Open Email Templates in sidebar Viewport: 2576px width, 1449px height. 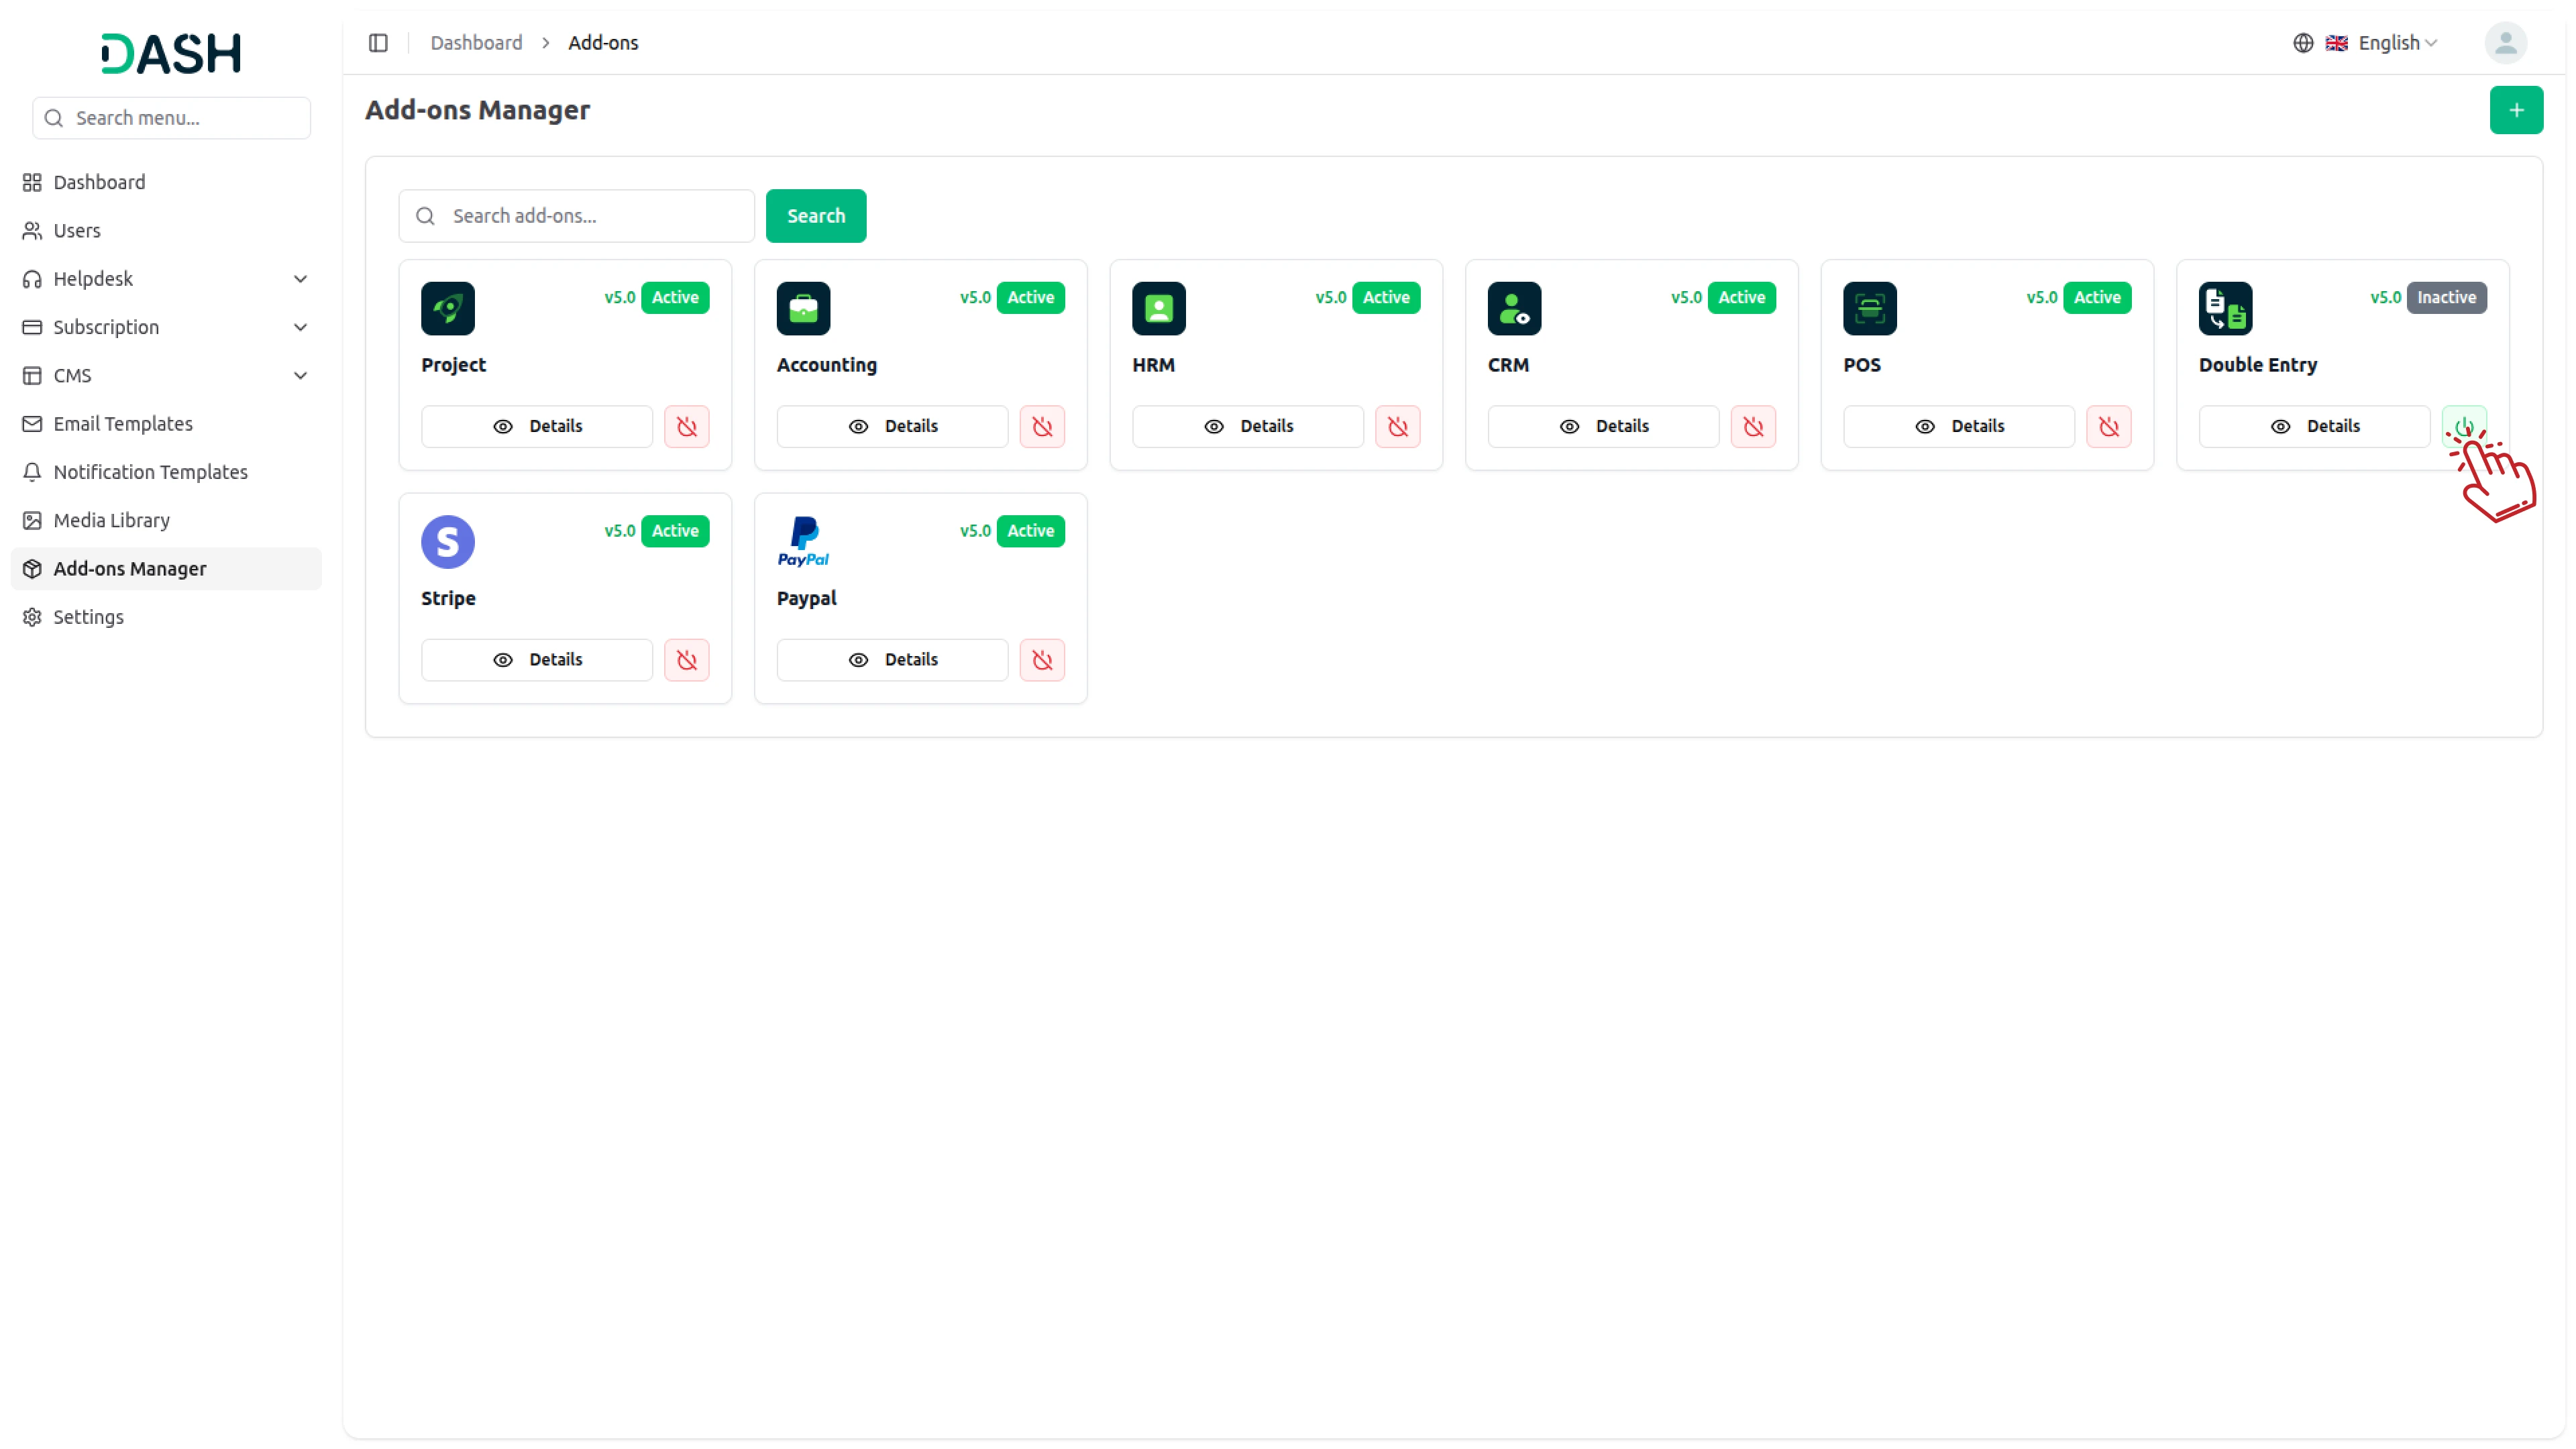(123, 424)
